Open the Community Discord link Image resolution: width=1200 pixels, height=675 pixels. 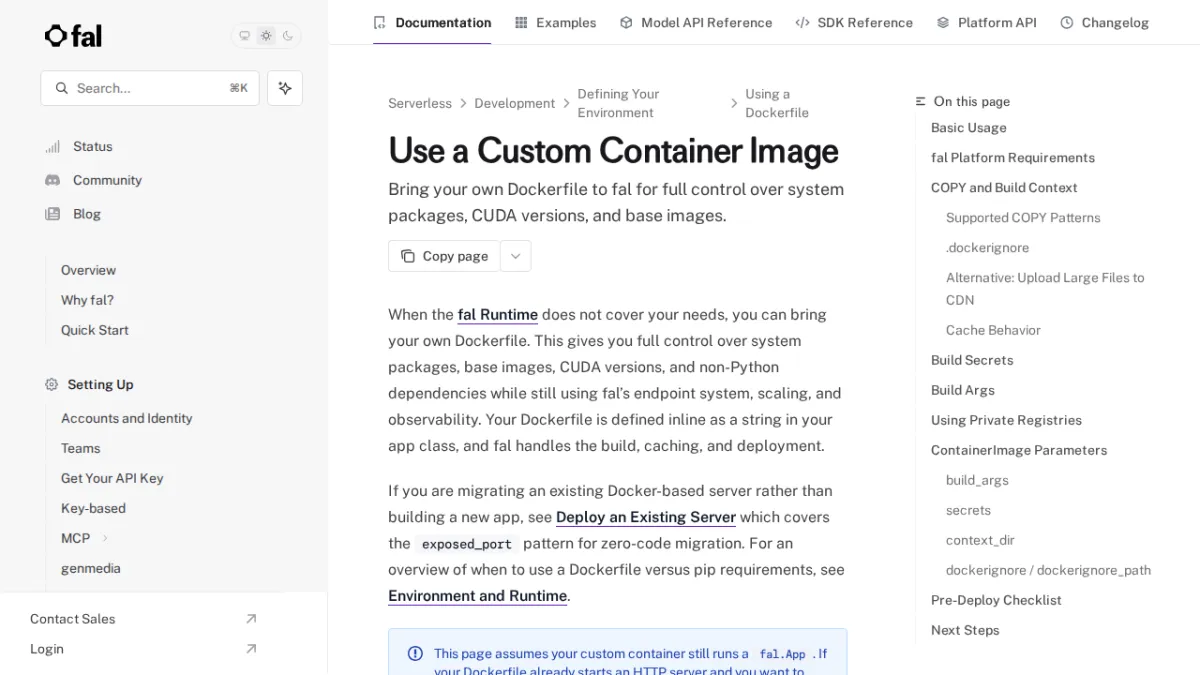point(93,180)
